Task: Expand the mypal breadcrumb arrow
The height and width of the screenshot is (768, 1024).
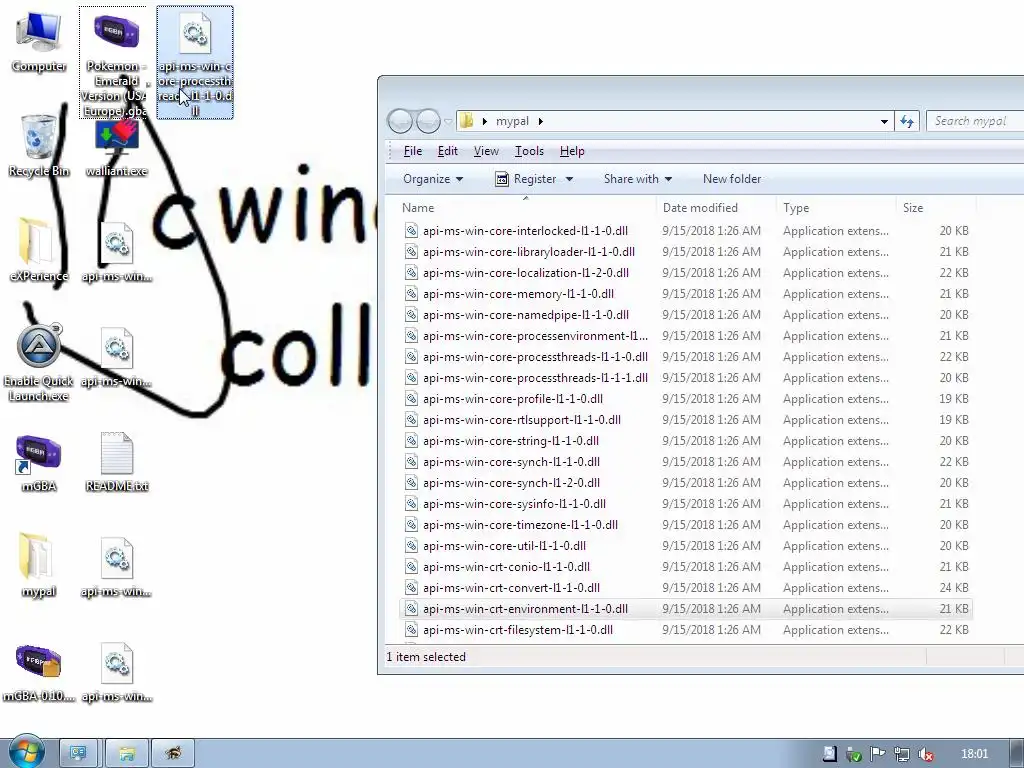Action: tap(541, 121)
